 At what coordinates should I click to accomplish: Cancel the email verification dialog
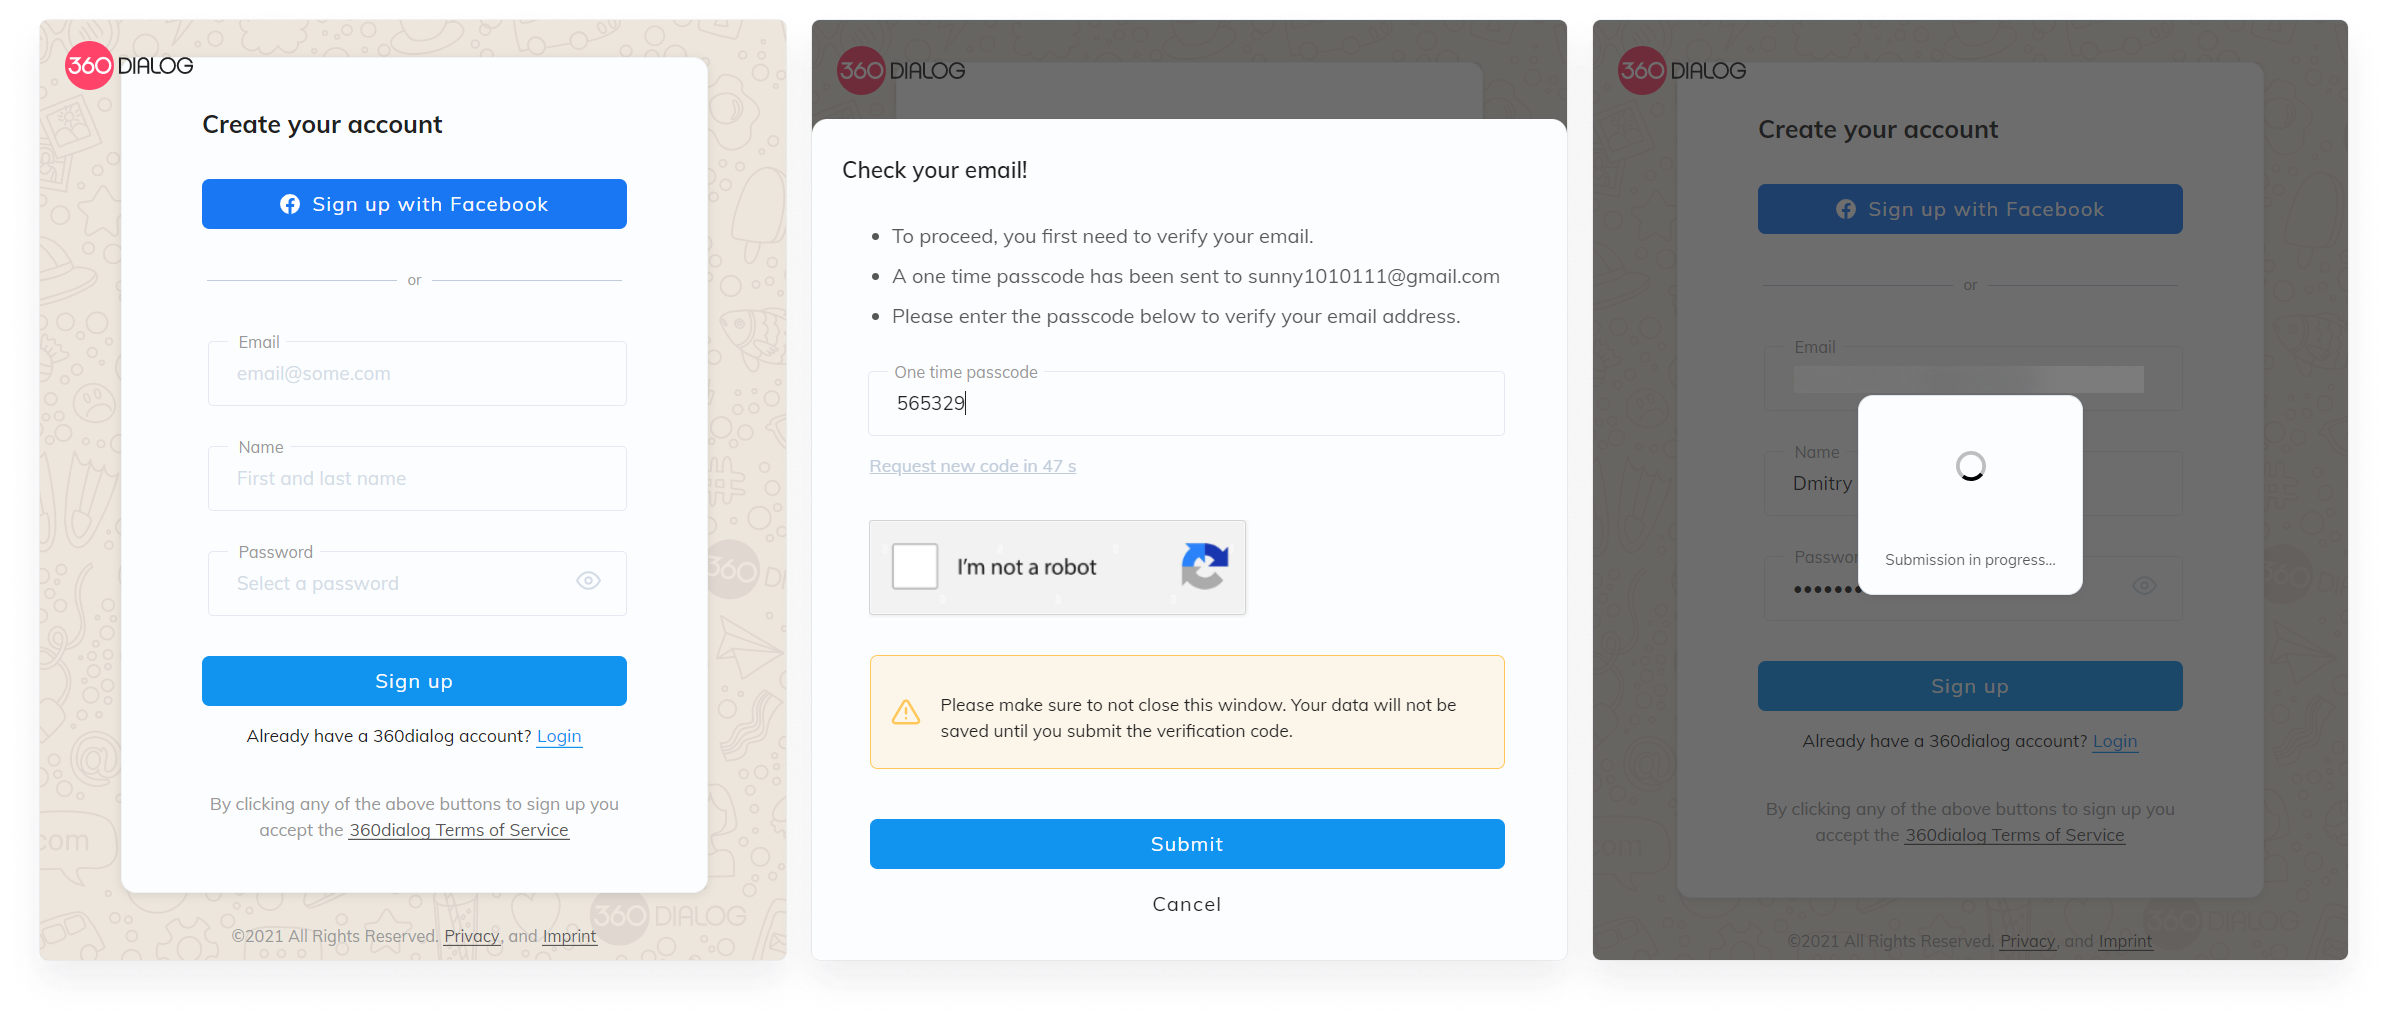(x=1187, y=904)
